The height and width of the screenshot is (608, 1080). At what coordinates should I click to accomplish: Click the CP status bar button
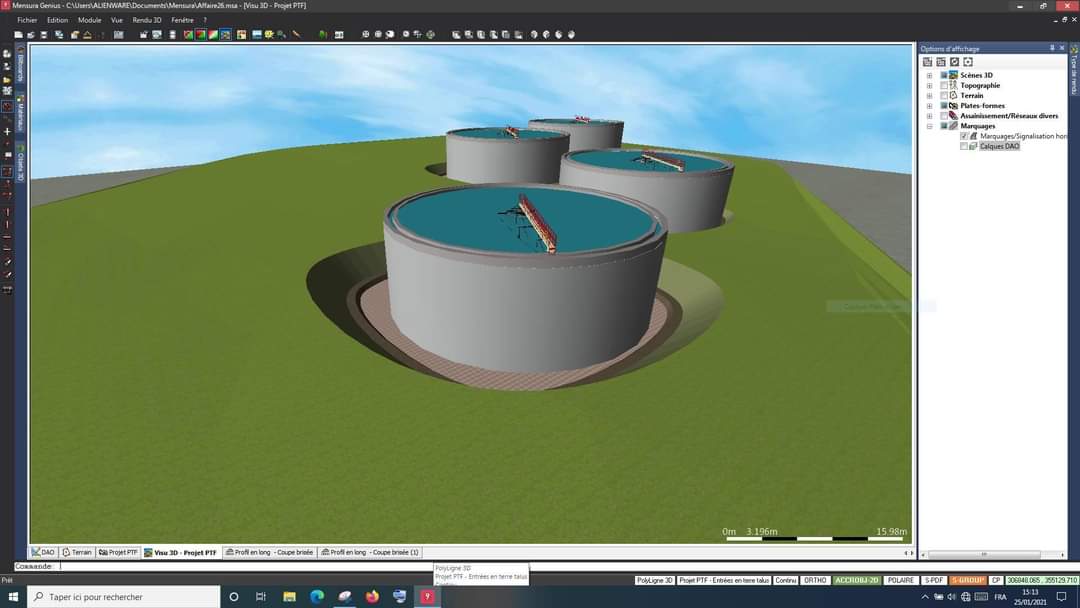point(996,580)
